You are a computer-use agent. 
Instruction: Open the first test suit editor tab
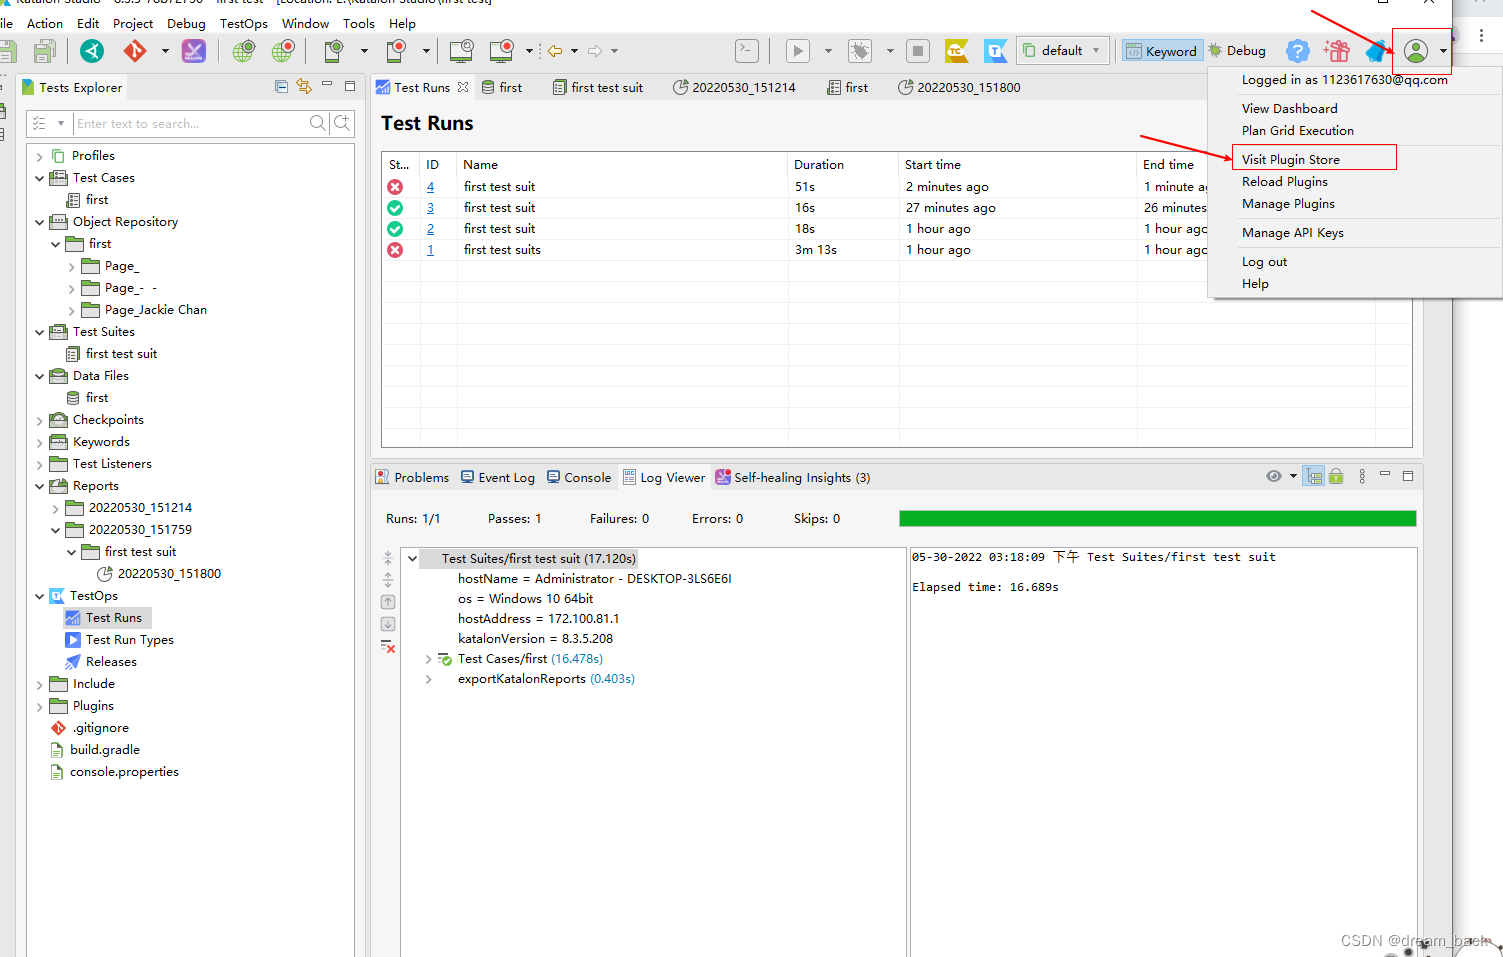[598, 87]
